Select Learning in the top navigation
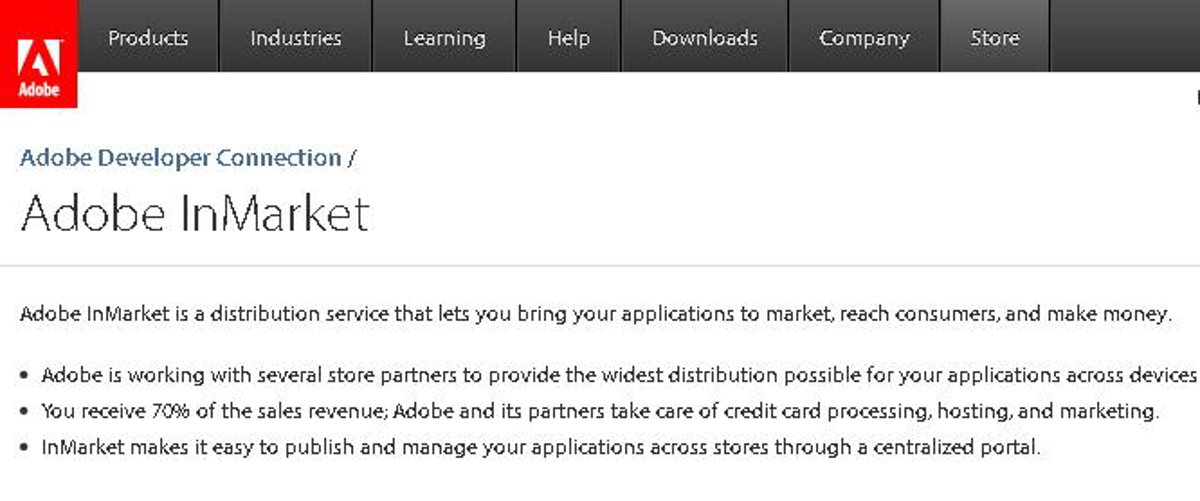This screenshot has width=1200, height=501. [x=444, y=38]
